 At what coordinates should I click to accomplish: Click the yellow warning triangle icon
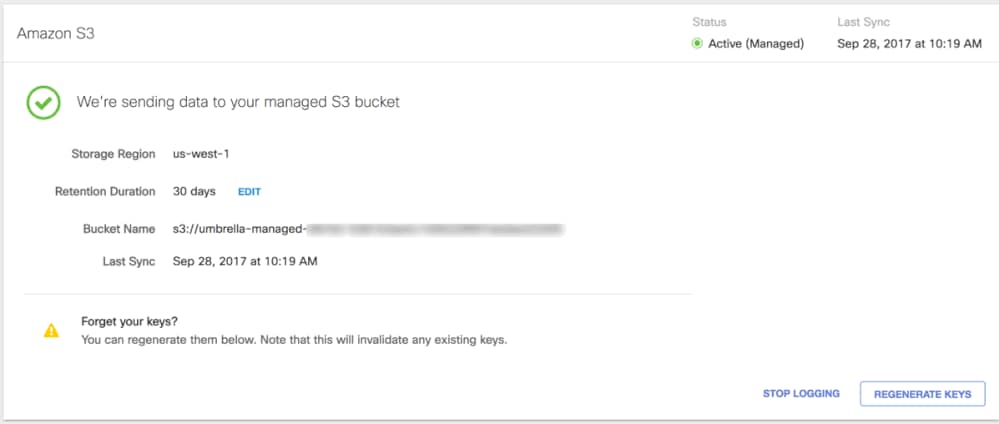click(x=51, y=331)
